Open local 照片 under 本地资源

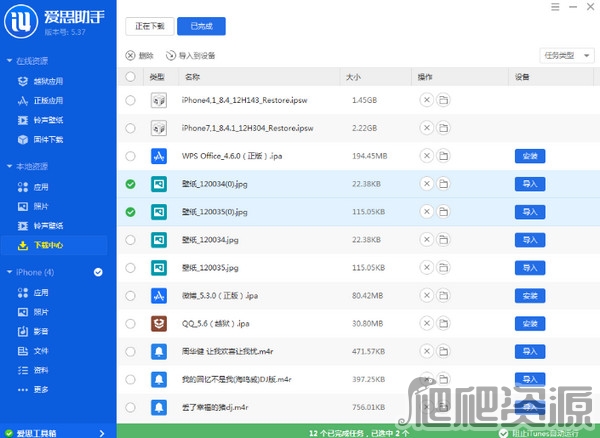(x=33, y=207)
